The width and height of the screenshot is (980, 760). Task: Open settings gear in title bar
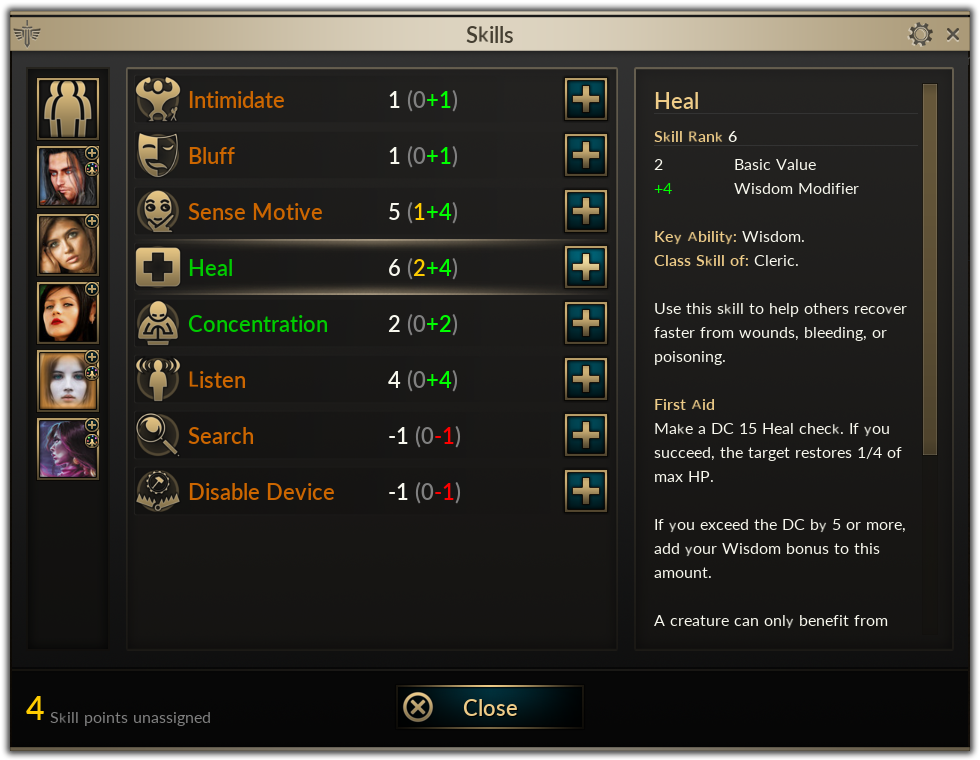pyautogui.click(x=920, y=34)
